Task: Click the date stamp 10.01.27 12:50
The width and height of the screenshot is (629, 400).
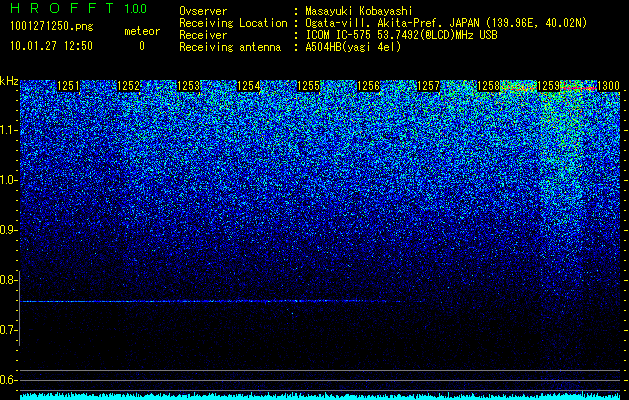Action: [51, 46]
